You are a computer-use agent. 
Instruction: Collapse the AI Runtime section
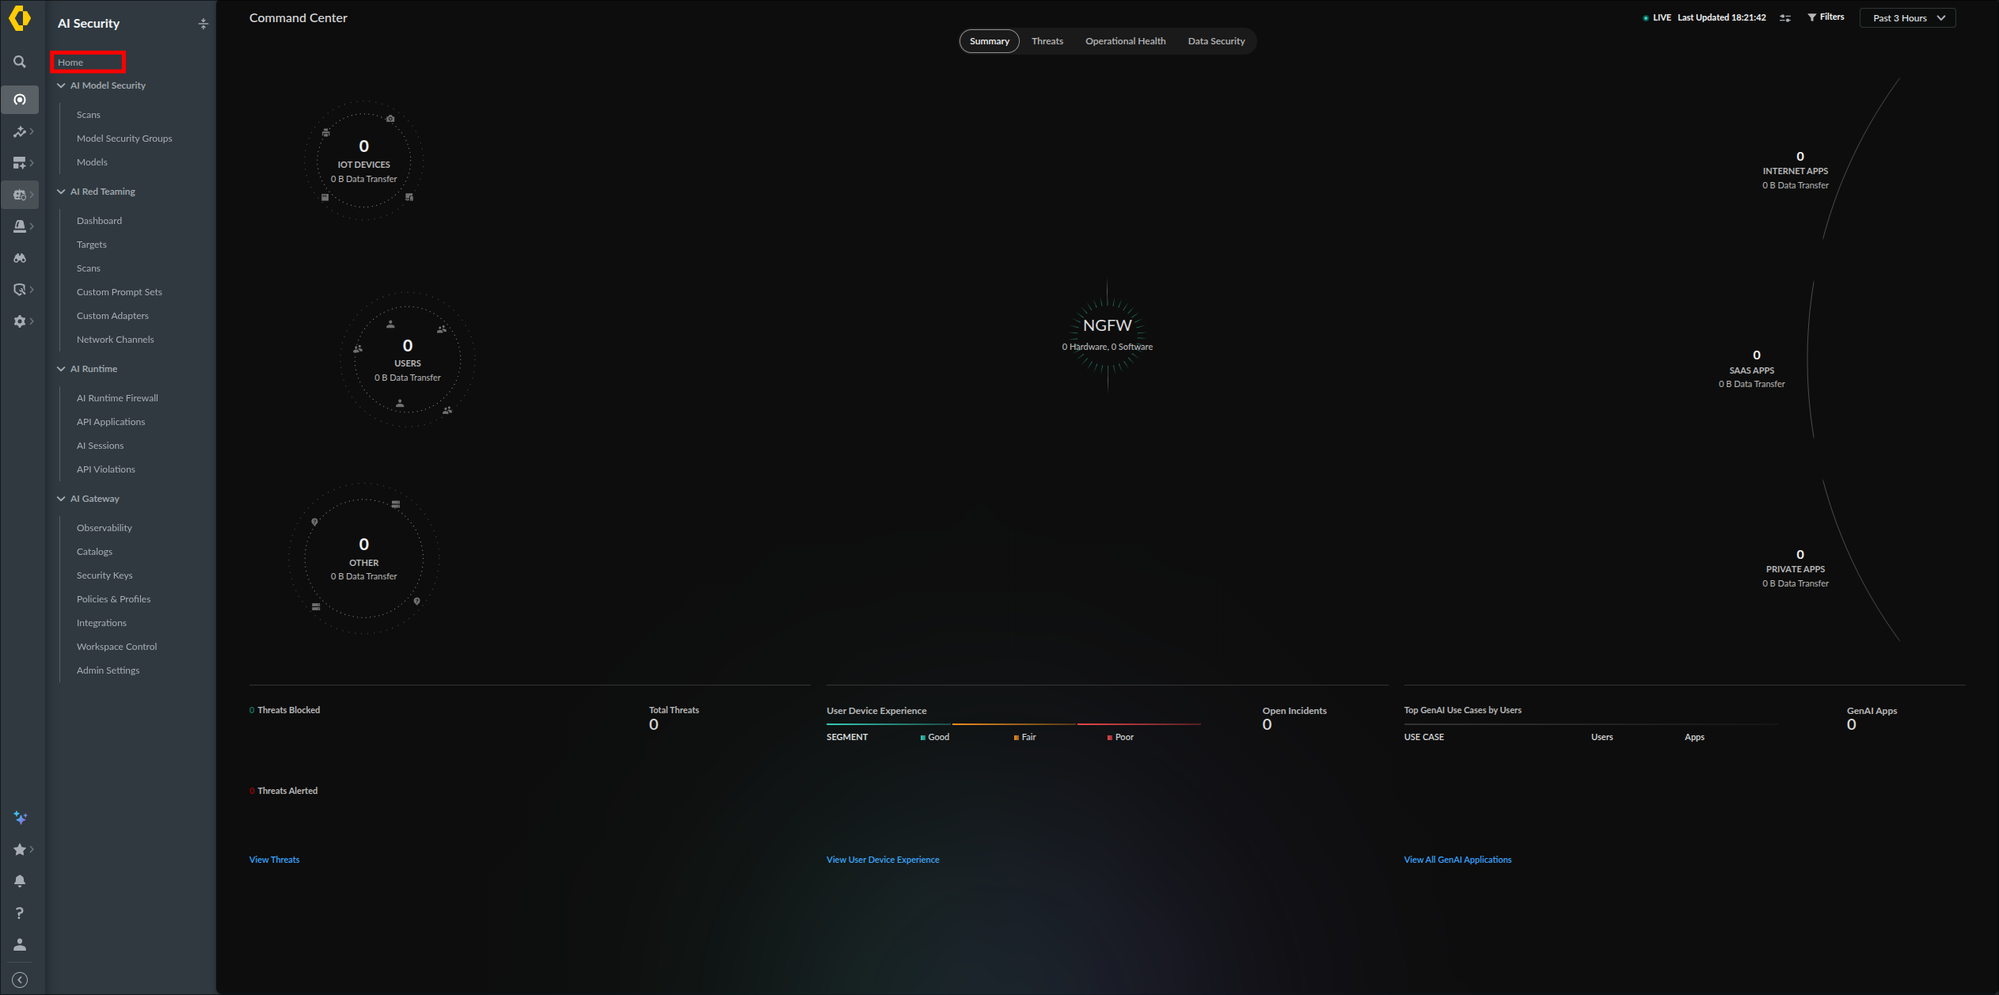(x=61, y=369)
